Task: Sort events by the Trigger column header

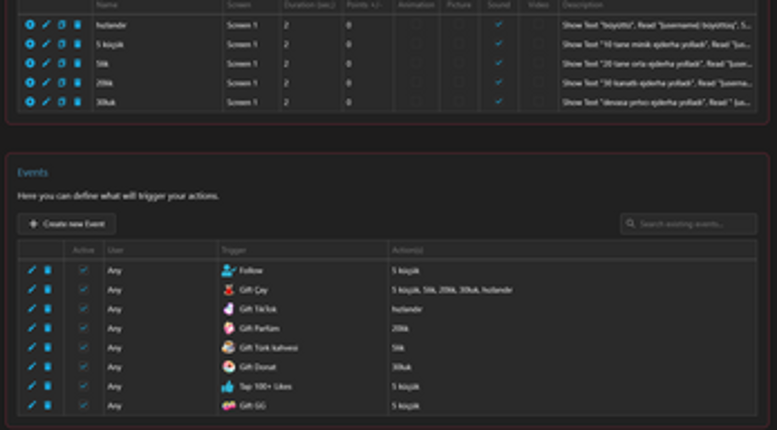Action: 234,250
